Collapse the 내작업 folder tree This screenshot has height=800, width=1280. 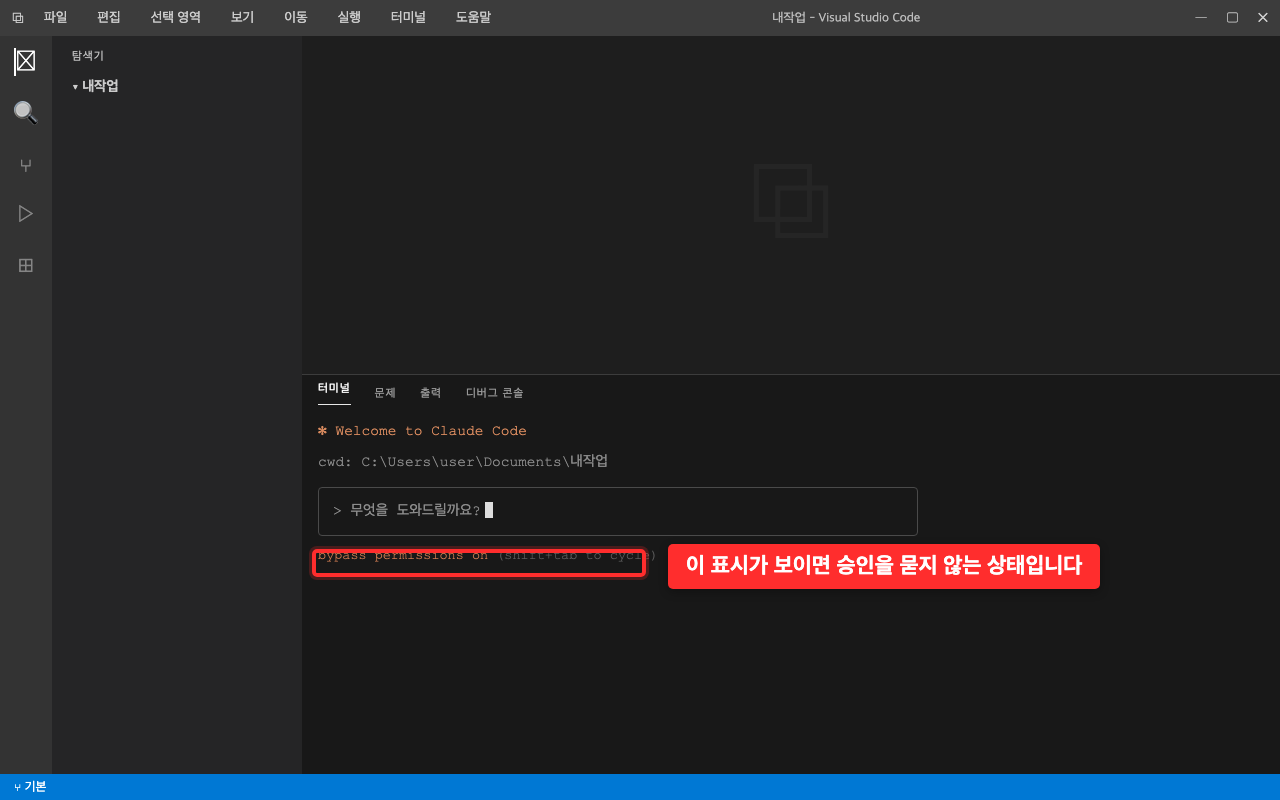click(95, 86)
